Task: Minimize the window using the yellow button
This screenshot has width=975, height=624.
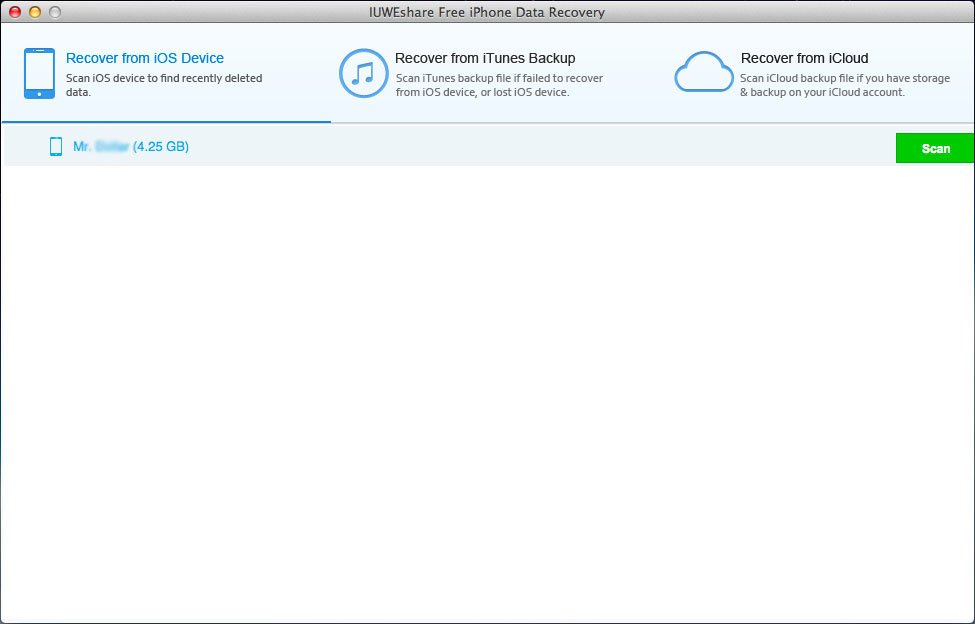Action: (x=35, y=12)
